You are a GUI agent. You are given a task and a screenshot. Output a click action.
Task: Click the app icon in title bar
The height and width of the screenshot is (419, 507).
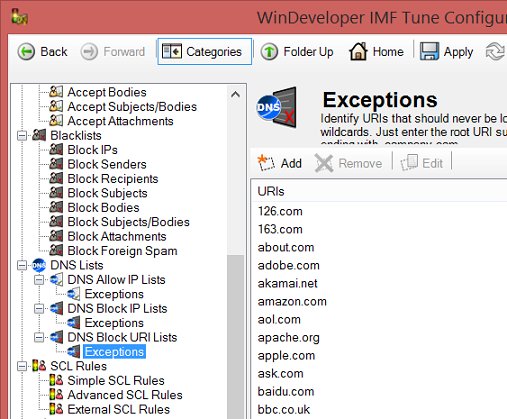click(20, 17)
